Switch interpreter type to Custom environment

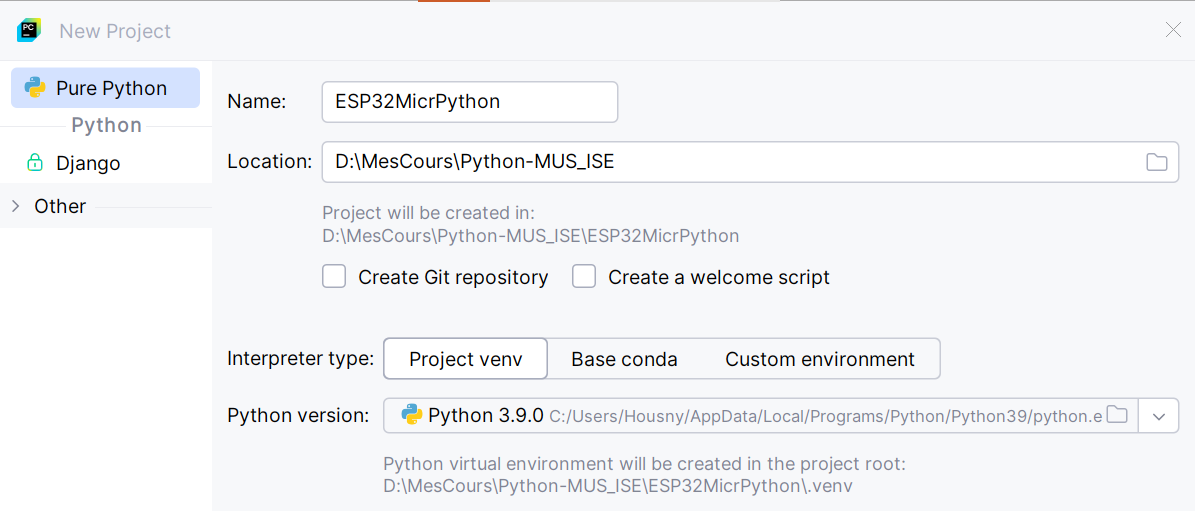pyautogui.click(x=820, y=359)
